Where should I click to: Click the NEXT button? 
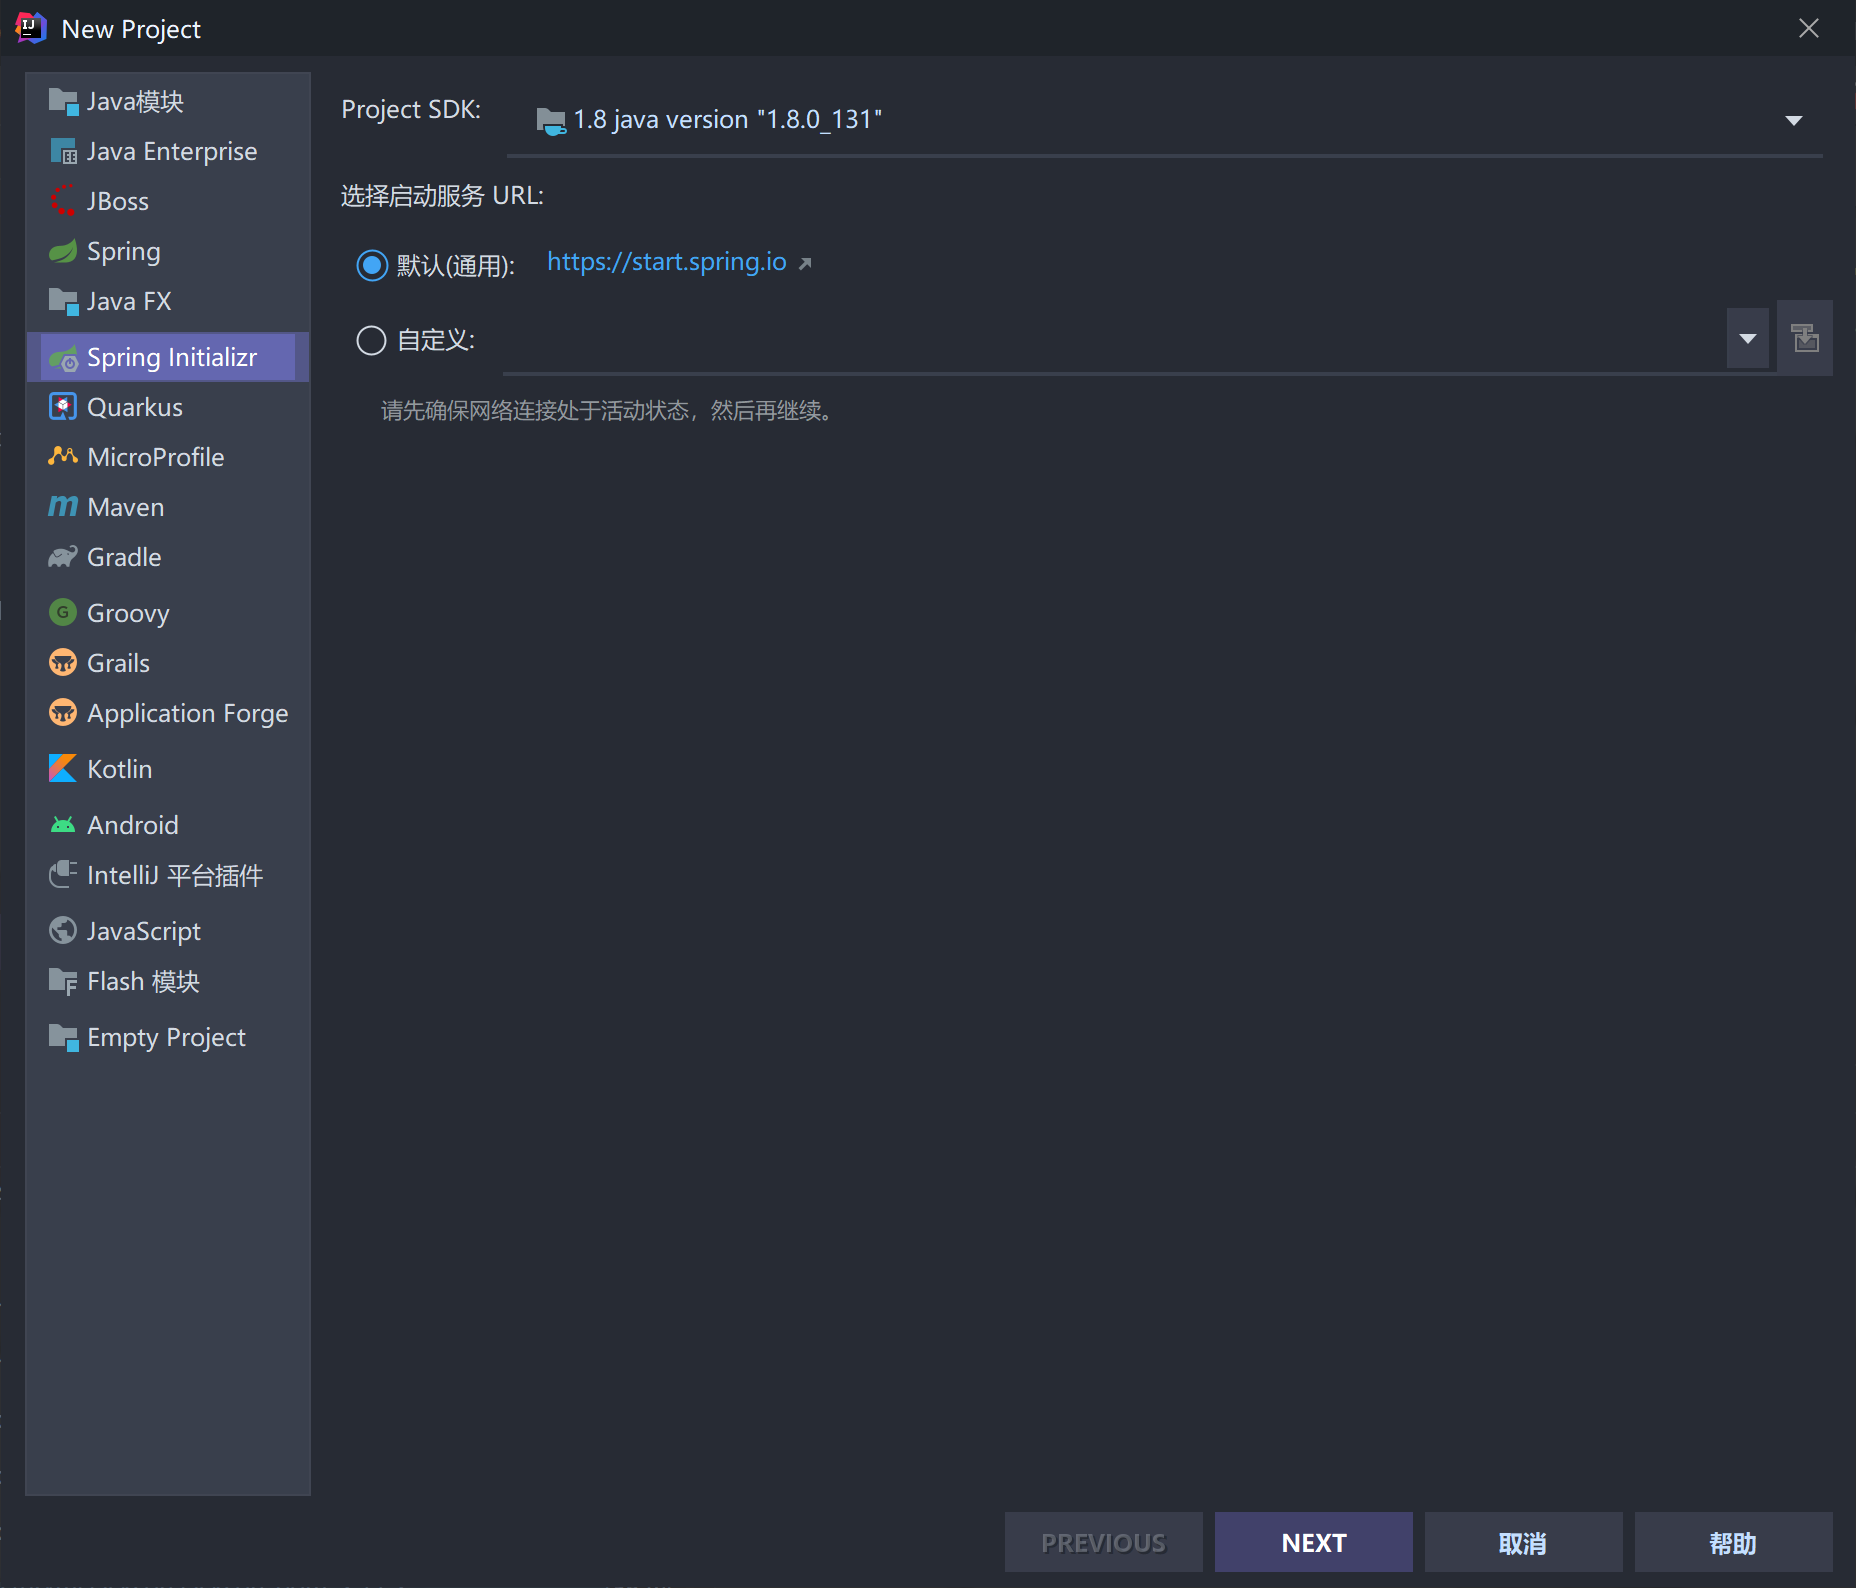(x=1313, y=1542)
